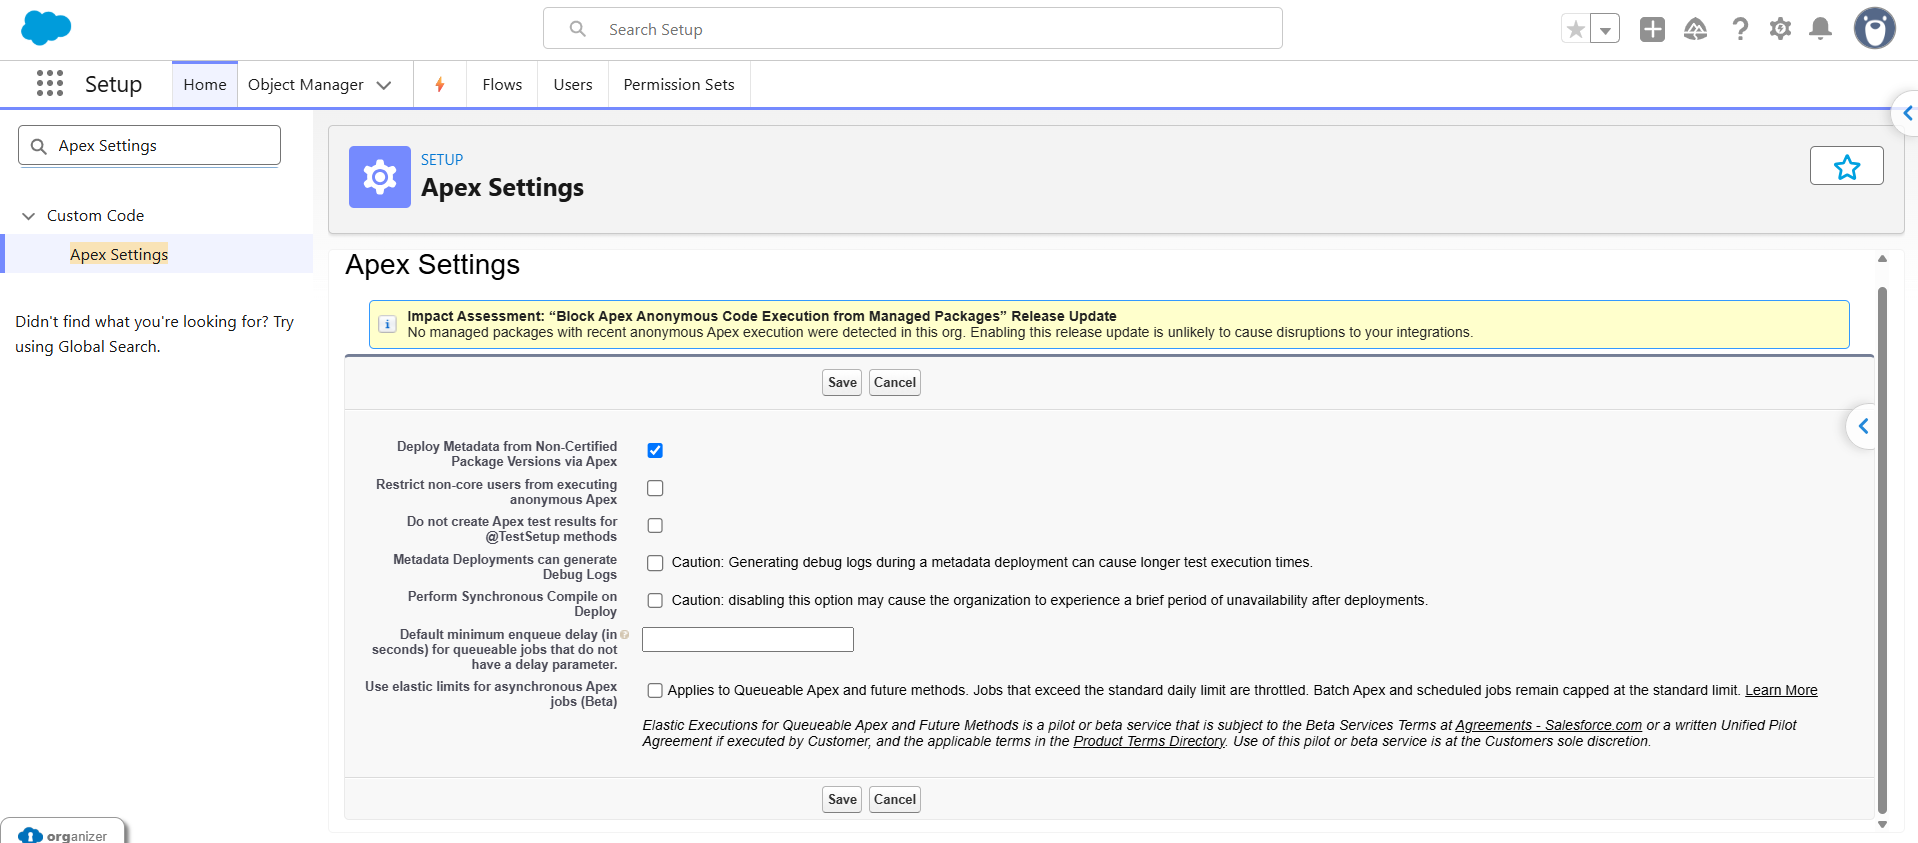Open the organizer cloud icon

[x=30, y=835]
